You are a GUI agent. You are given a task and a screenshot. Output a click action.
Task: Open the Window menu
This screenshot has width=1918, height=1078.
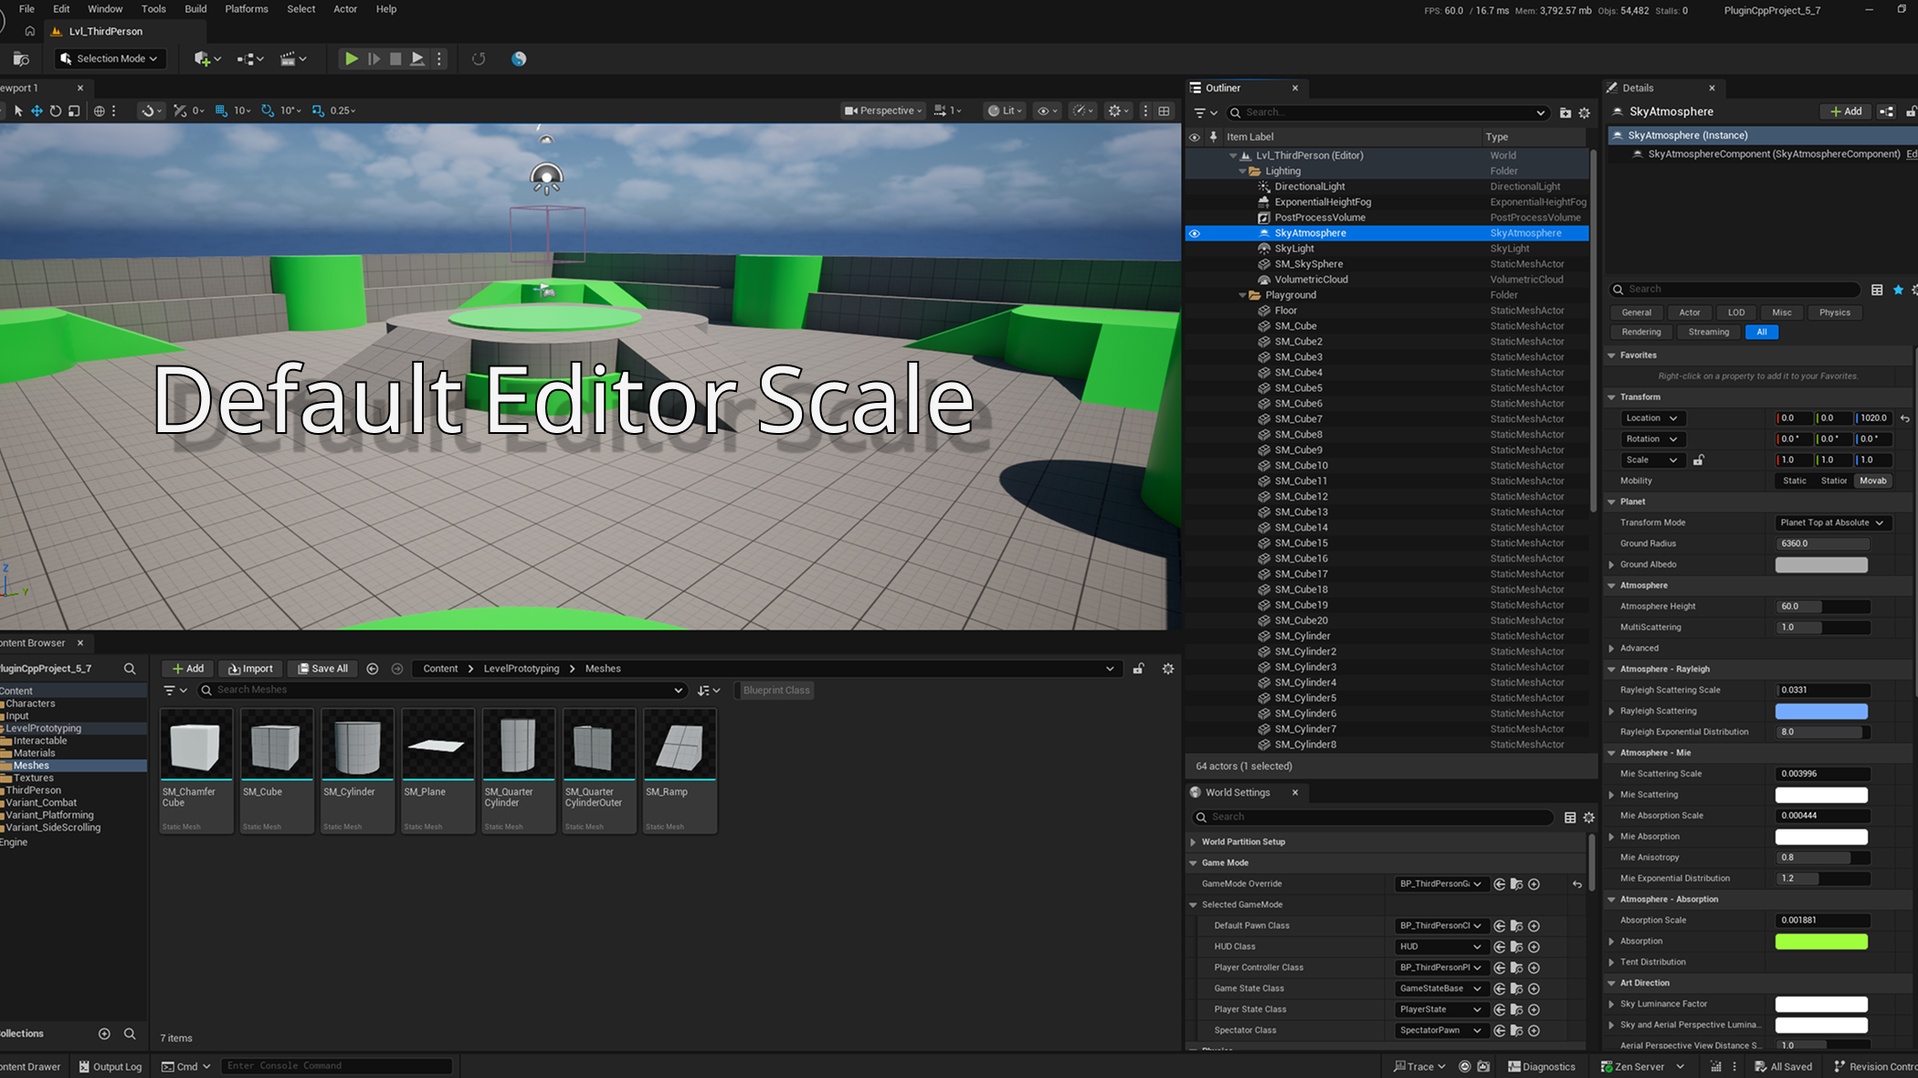pyautogui.click(x=105, y=9)
